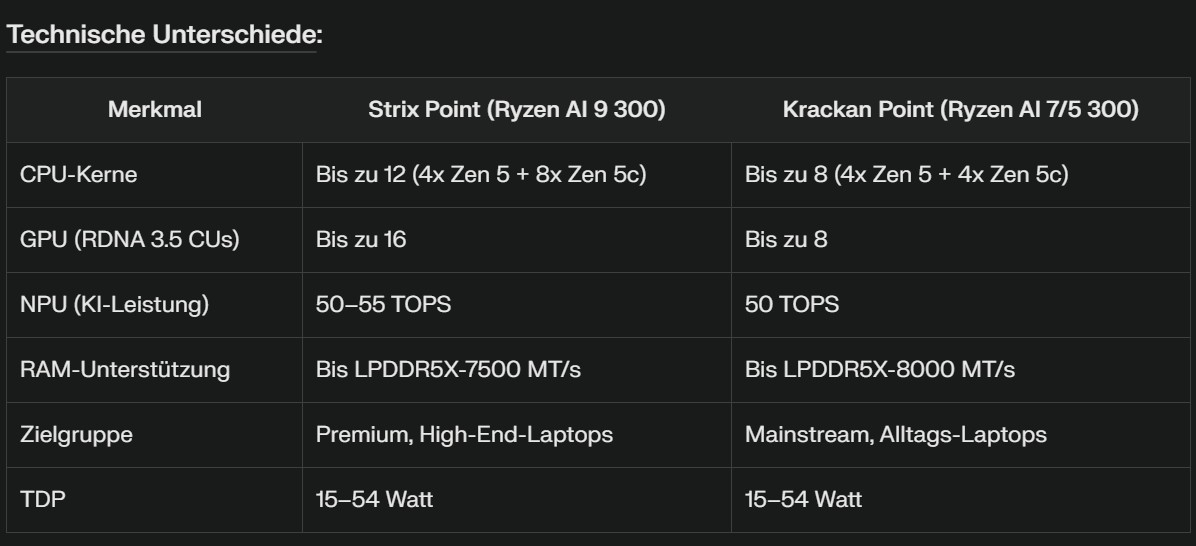Viewport: 1196px width, 546px height.
Task: Select the Krackan Point GPU compute units cell
Action: pos(786,240)
